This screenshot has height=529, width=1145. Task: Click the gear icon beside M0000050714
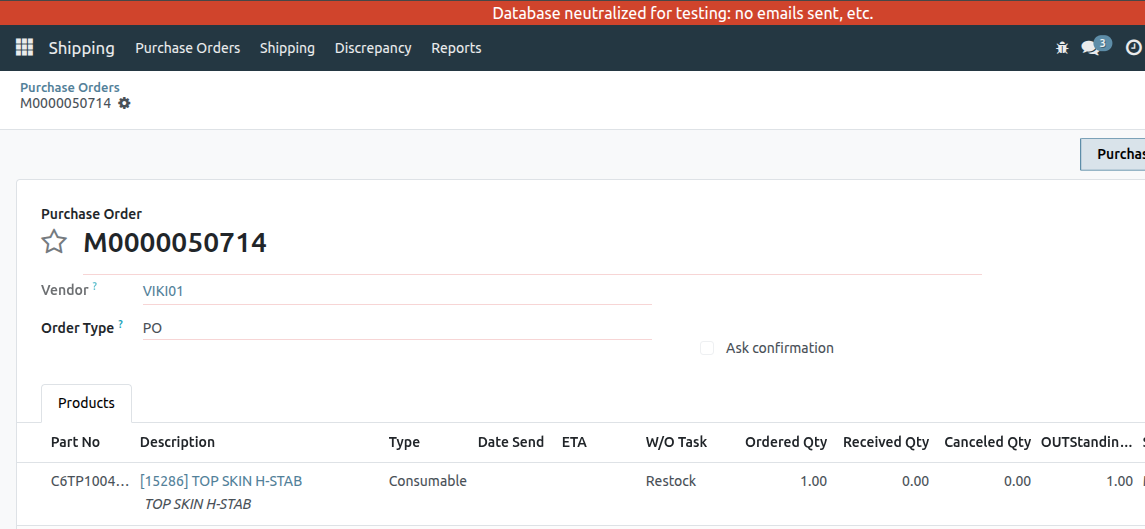pyautogui.click(x=124, y=103)
